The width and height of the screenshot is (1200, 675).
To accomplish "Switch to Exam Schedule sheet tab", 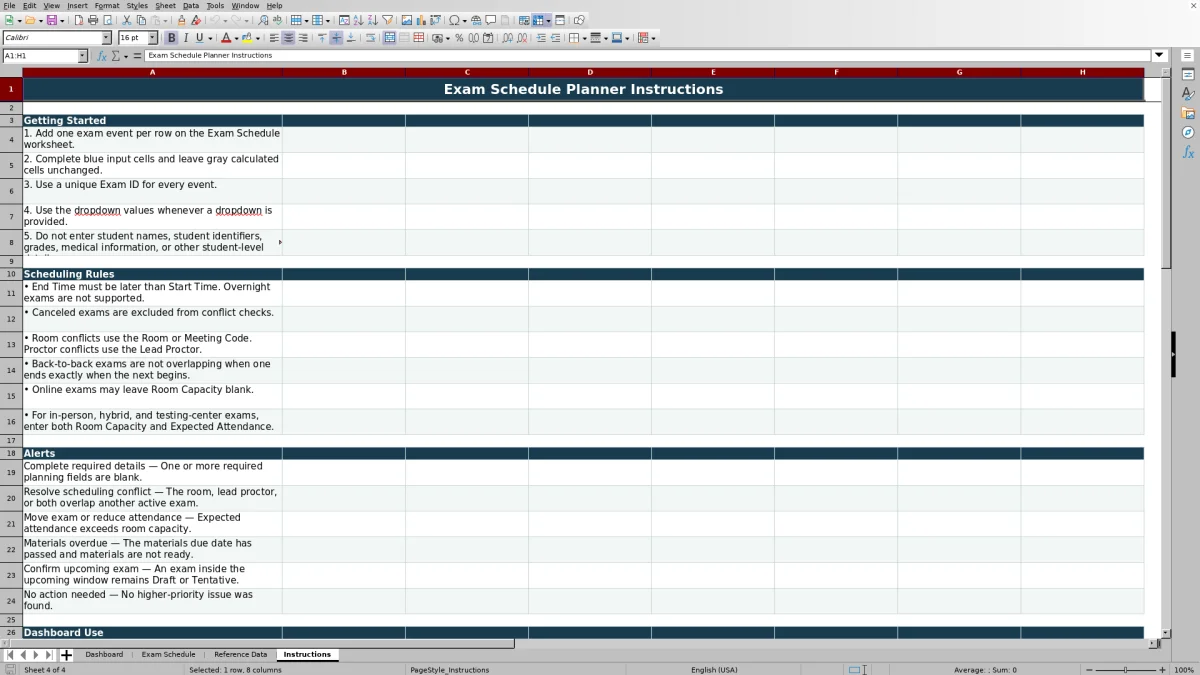I will [168, 655].
